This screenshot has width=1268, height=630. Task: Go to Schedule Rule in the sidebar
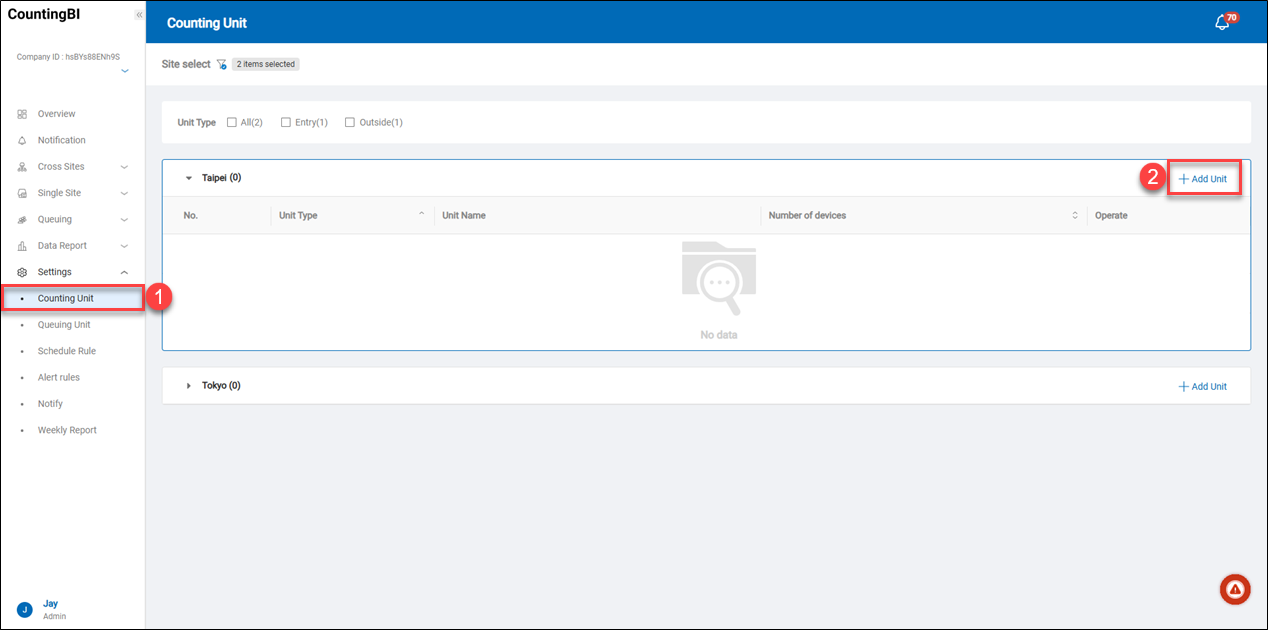pyautogui.click(x=66, y=351)
